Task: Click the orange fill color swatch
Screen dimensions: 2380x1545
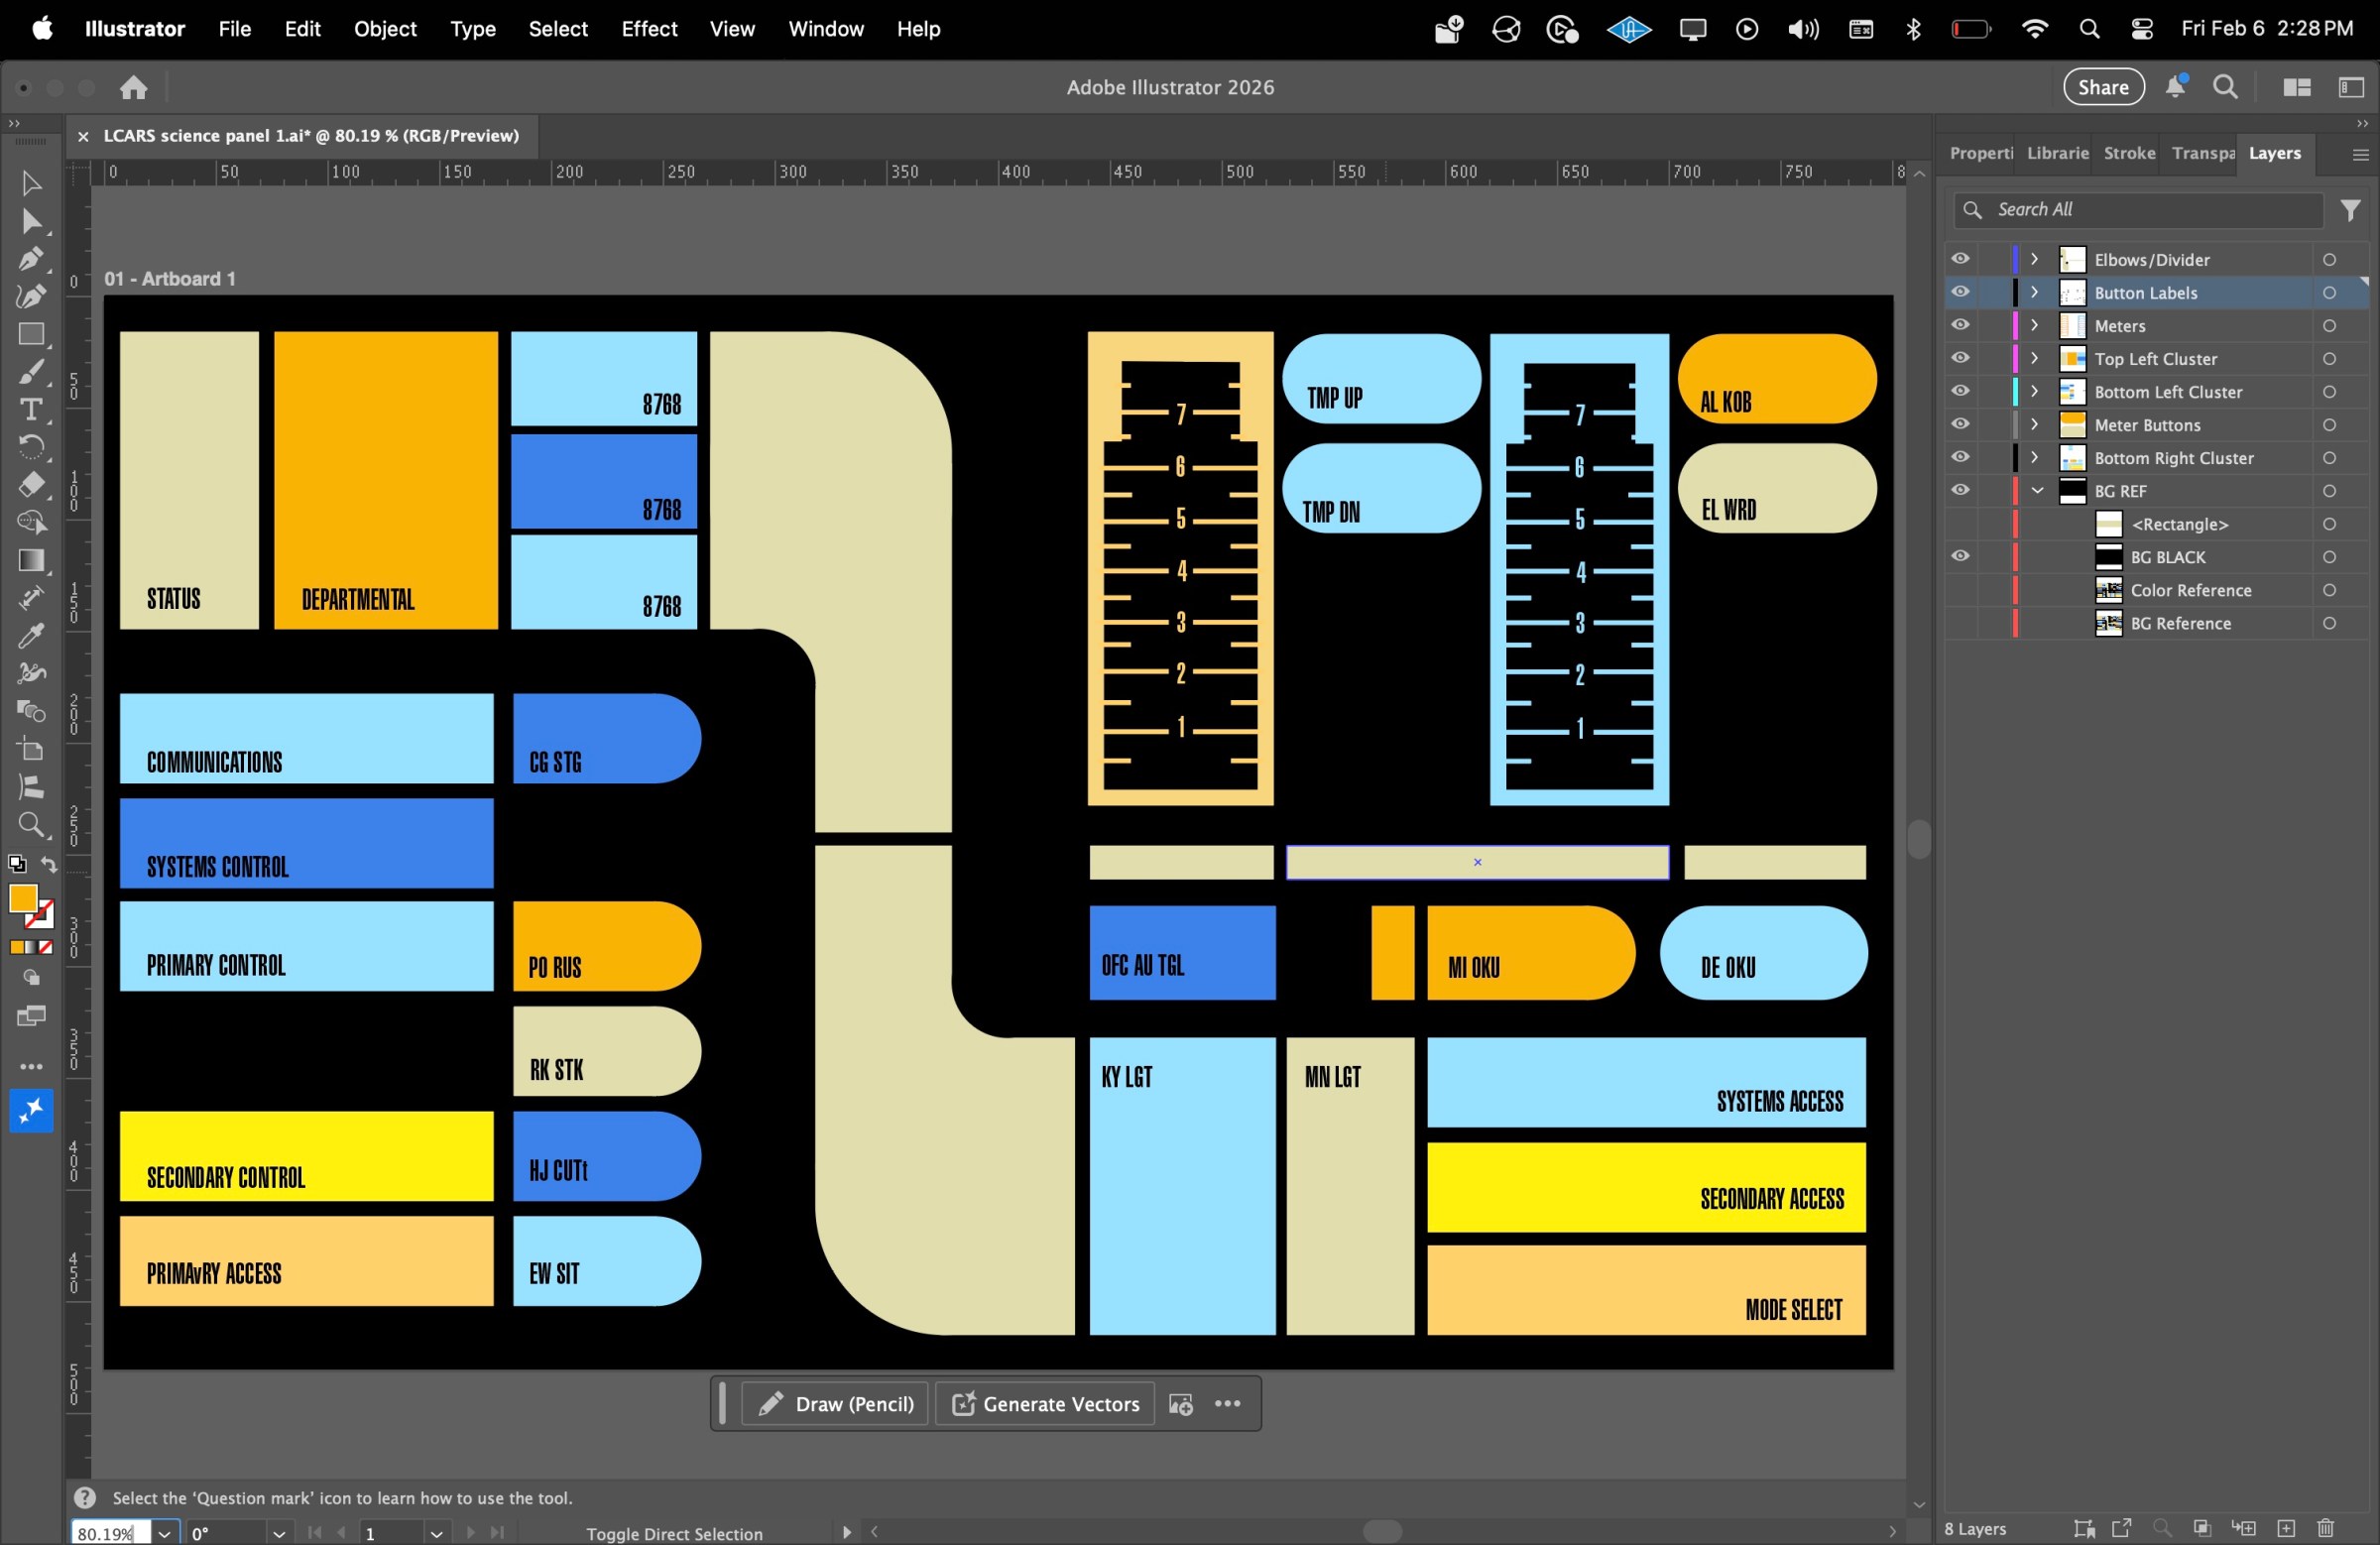Action: [x=26, y=900]
